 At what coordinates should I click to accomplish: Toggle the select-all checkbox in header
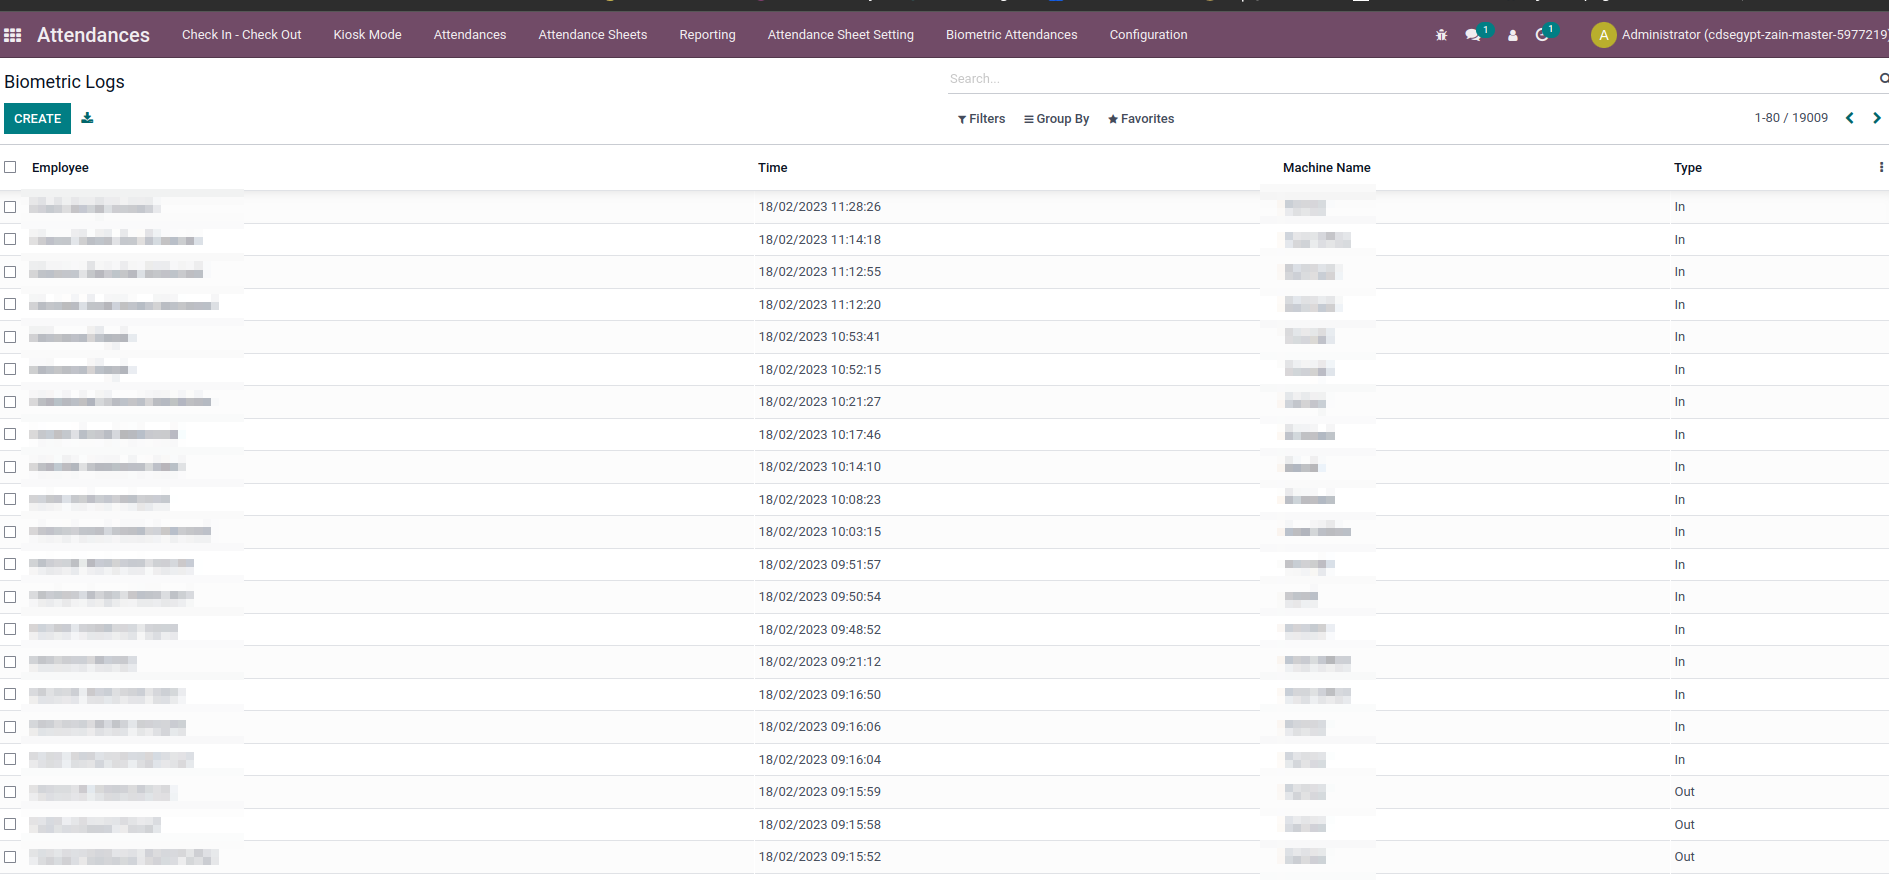coord(10,167)
